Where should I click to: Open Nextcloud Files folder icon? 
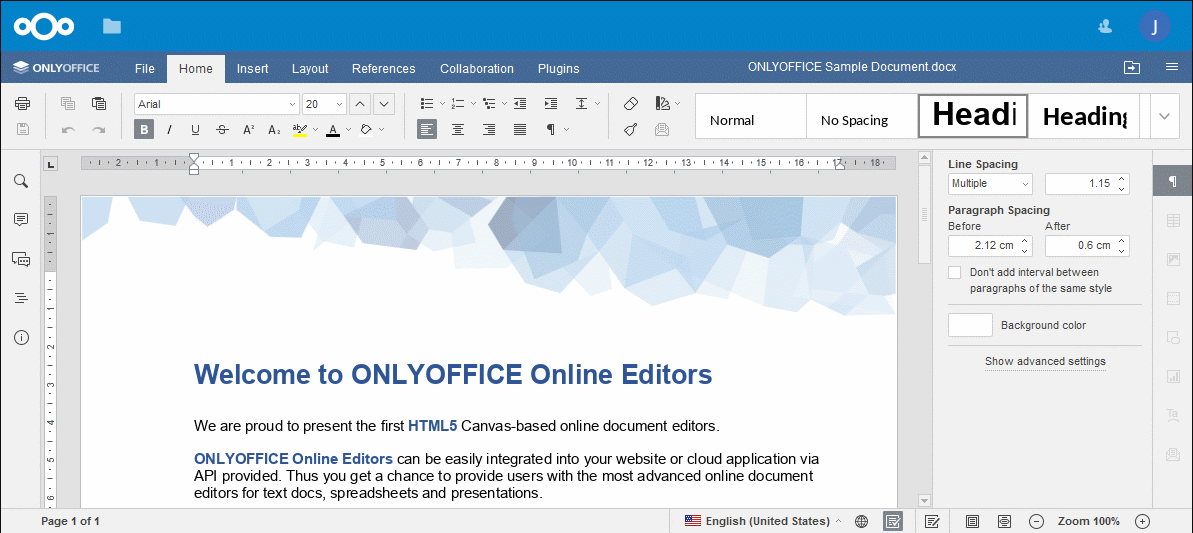point(112,26)
